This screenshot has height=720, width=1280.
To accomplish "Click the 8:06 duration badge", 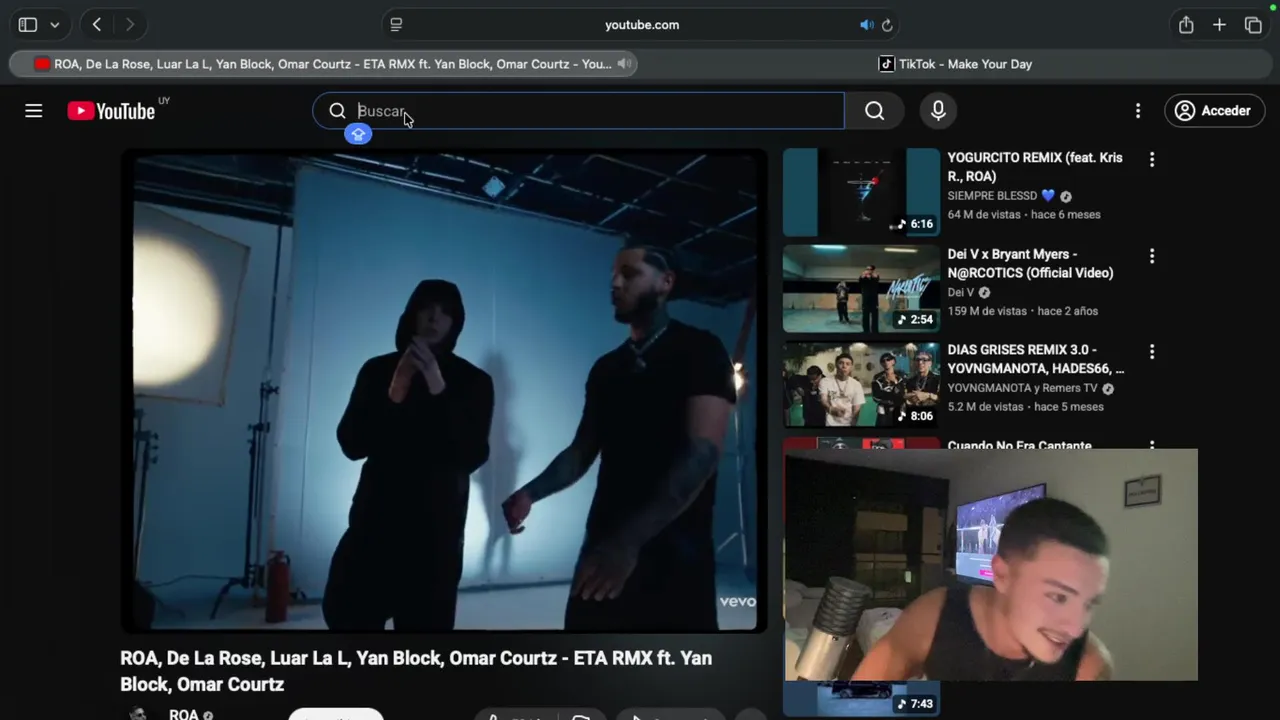I will pyautogui.click(x=914, y=416).
